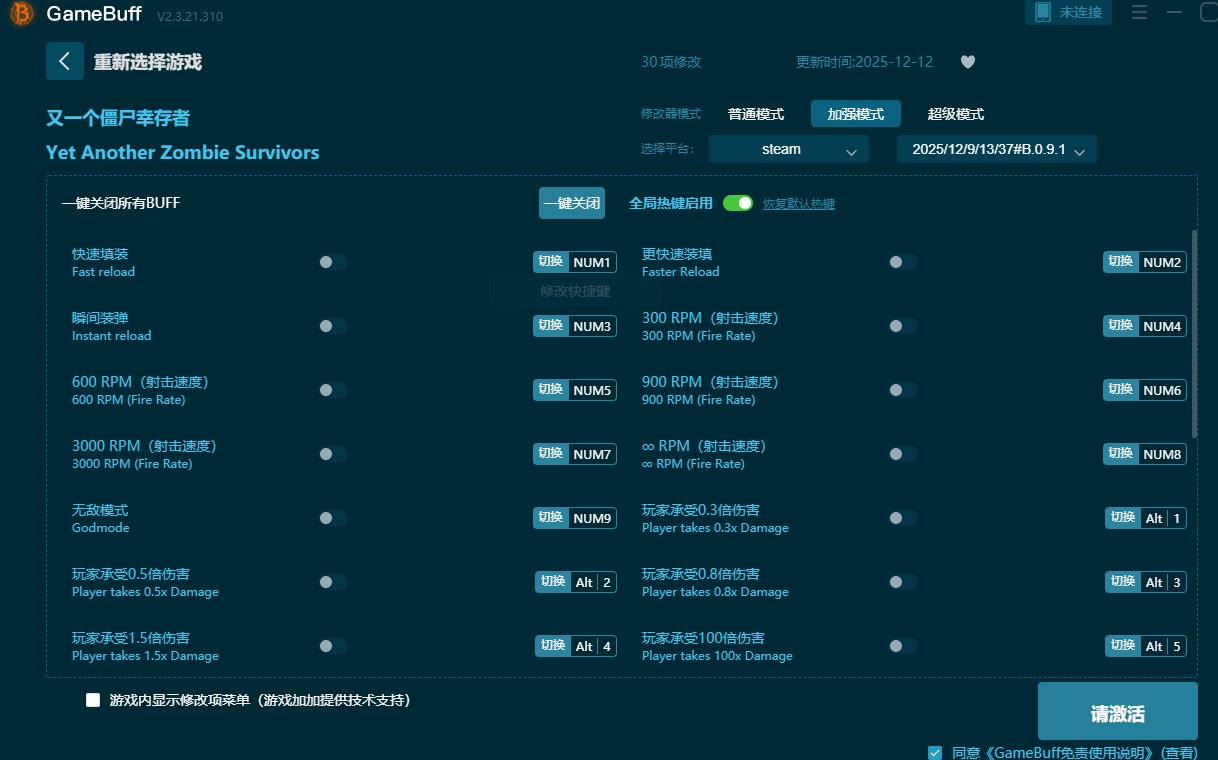Select 普通模式 trainer mode
Screen dimensions: 1218x760
point(756,114)
